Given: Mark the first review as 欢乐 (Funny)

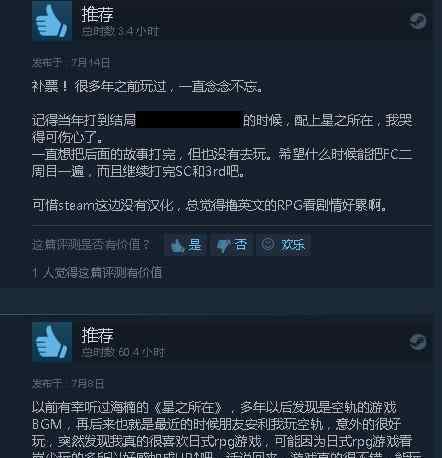Looking at the screenshot, I should 284,245.
